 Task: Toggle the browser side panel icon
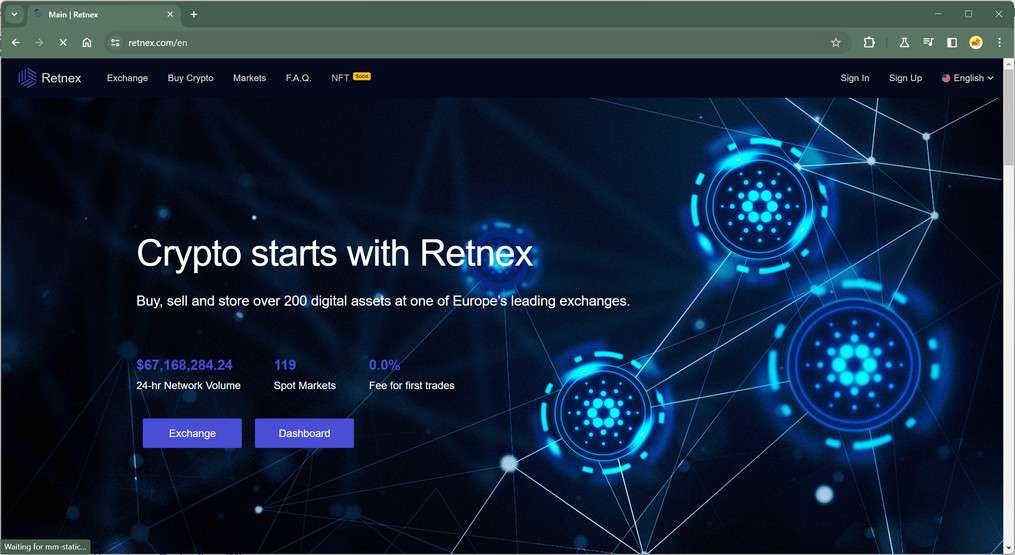pos(952,43)
